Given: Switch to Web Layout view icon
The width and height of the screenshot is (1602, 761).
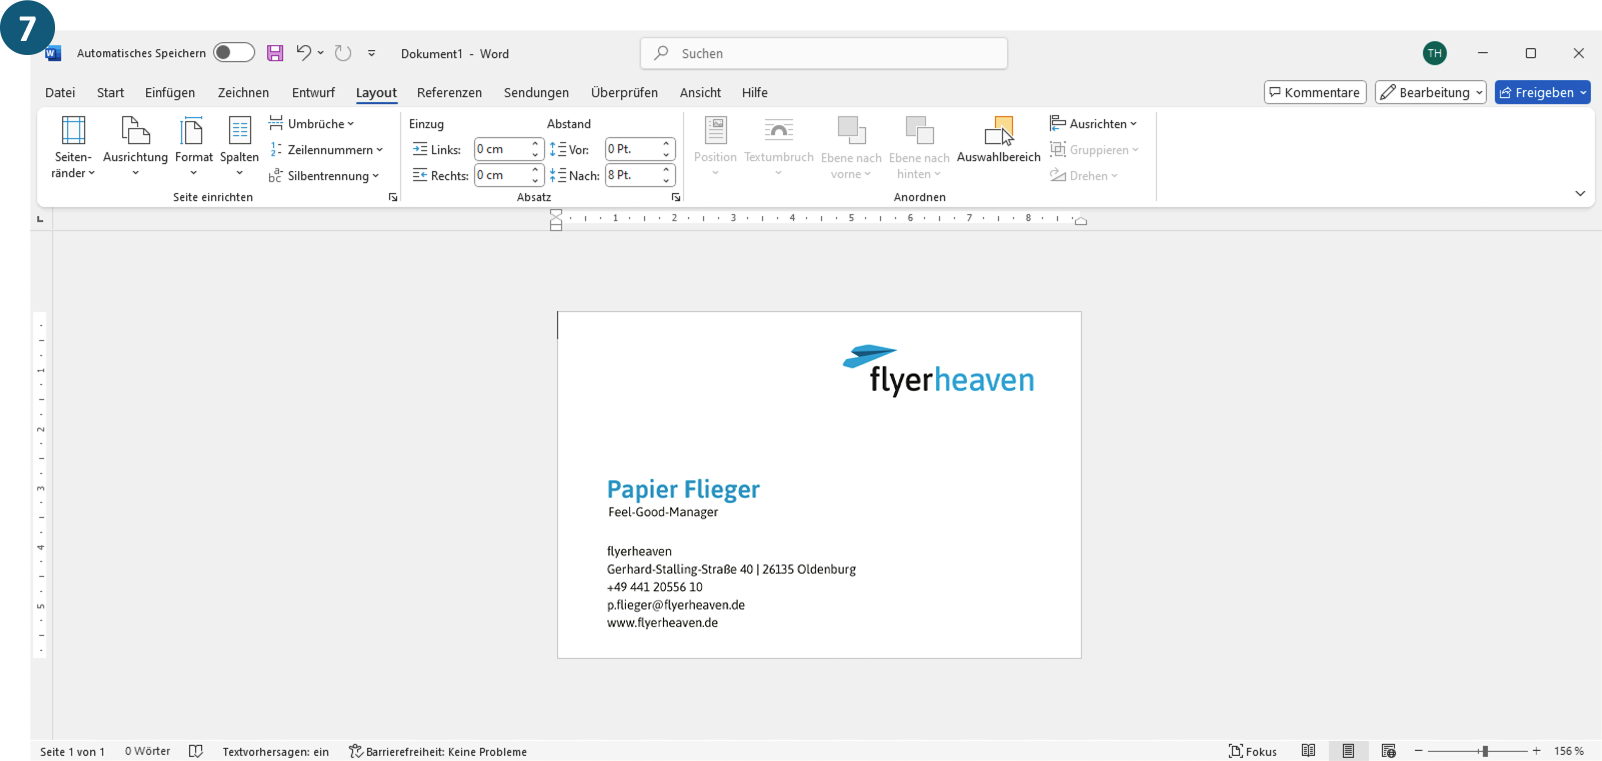Looking at the screenshot, I should 1388,752.
